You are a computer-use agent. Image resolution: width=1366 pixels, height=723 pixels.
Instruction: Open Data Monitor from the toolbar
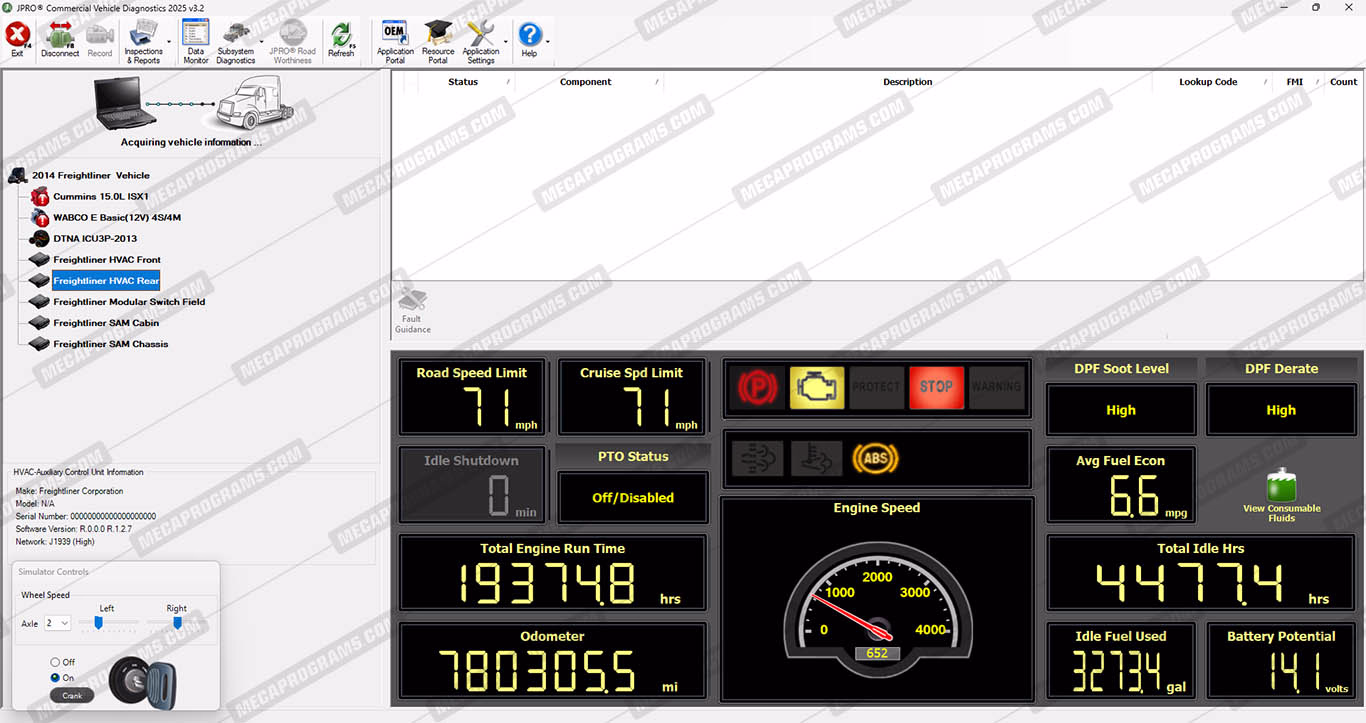click(196, 40)
